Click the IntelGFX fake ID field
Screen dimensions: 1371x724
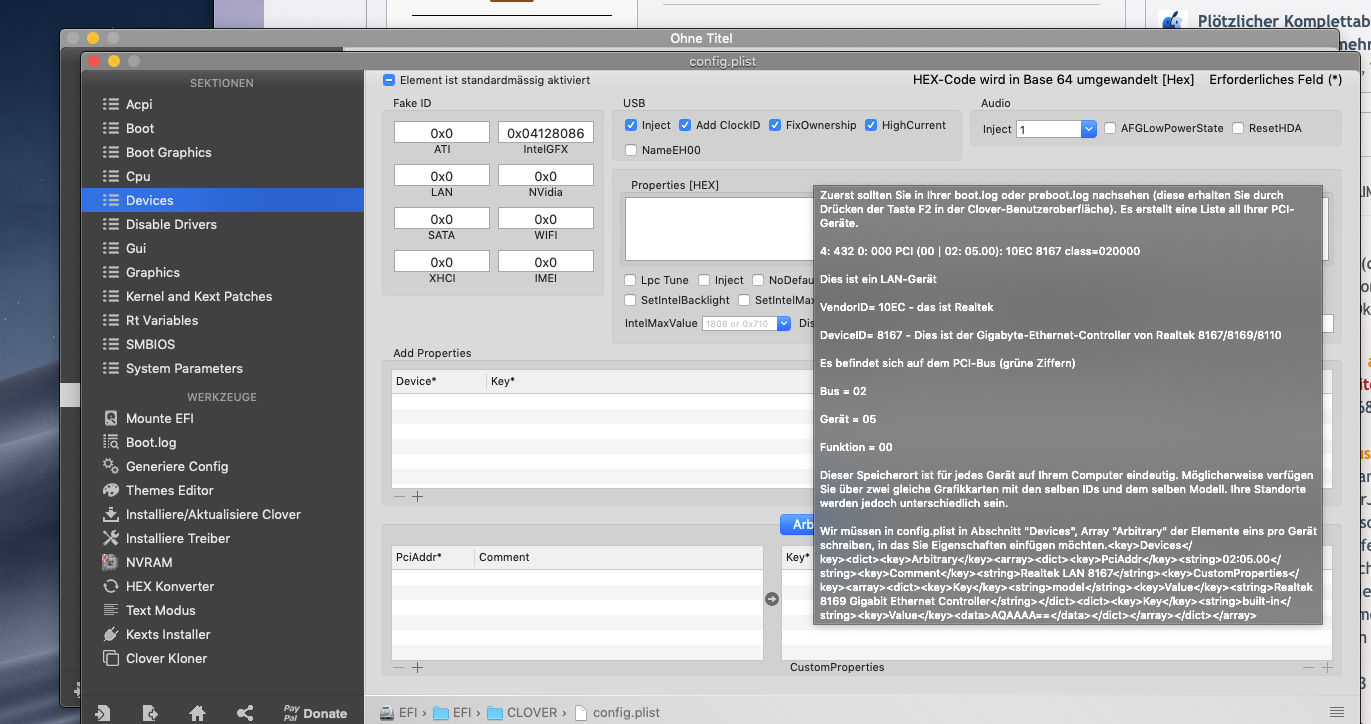(x=545, y=133)
